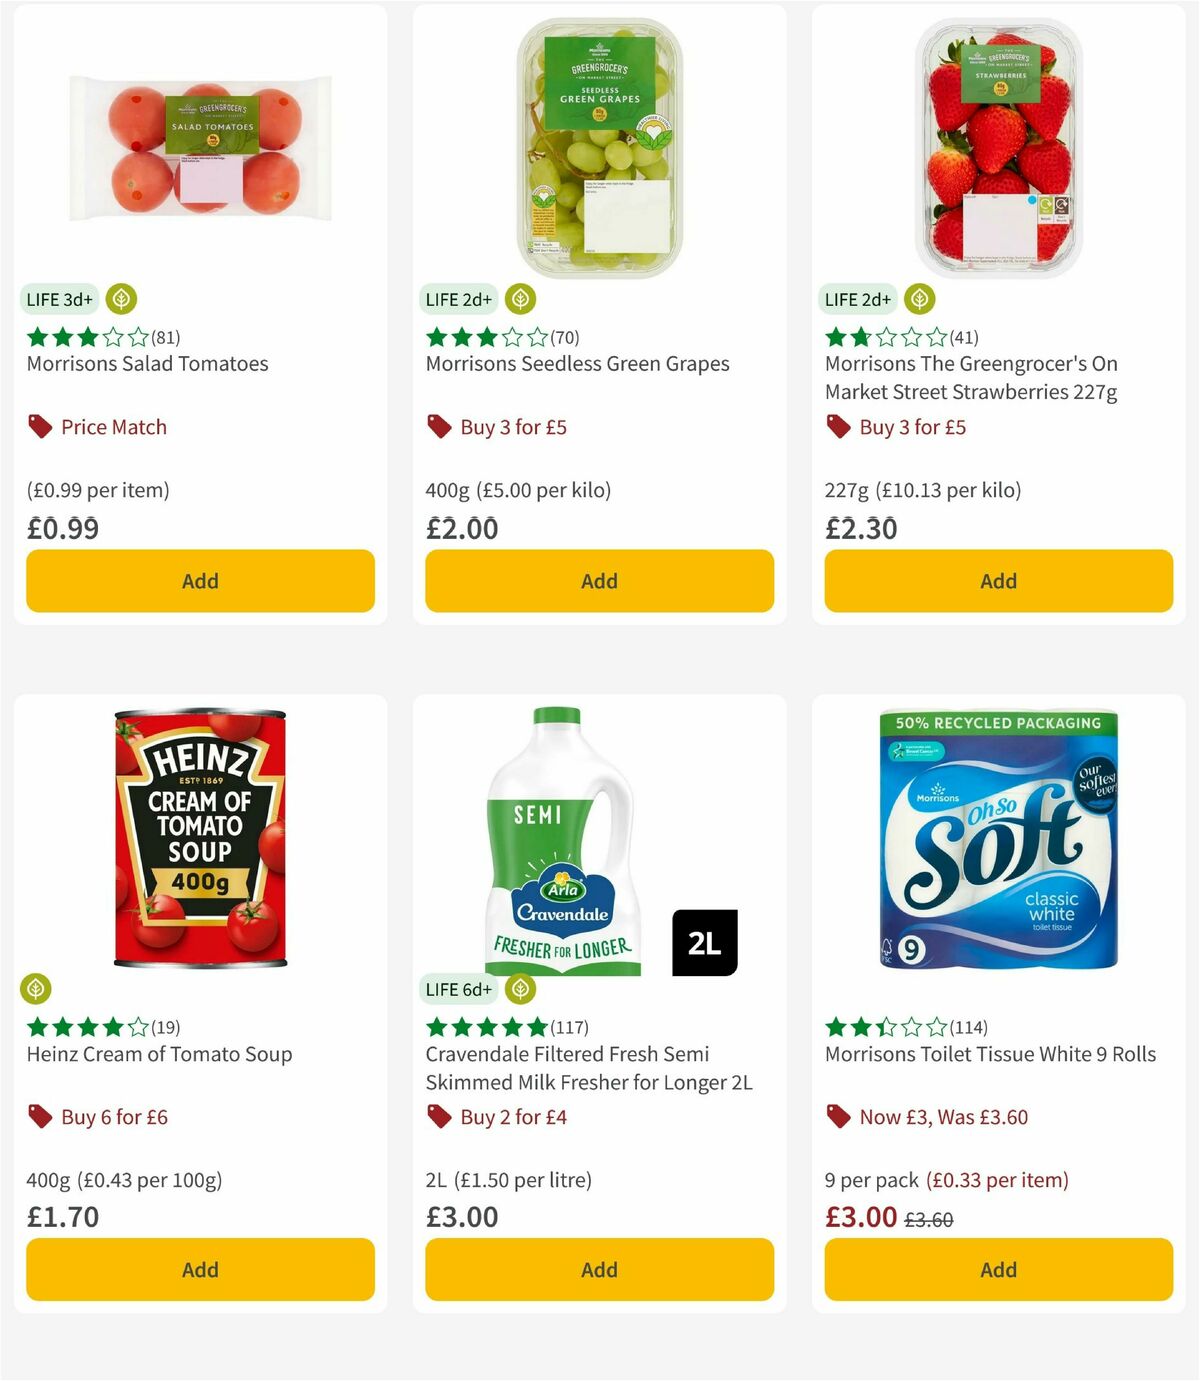Click the sustainability leaf icon on Salad Tomatoes

point(121,298)
